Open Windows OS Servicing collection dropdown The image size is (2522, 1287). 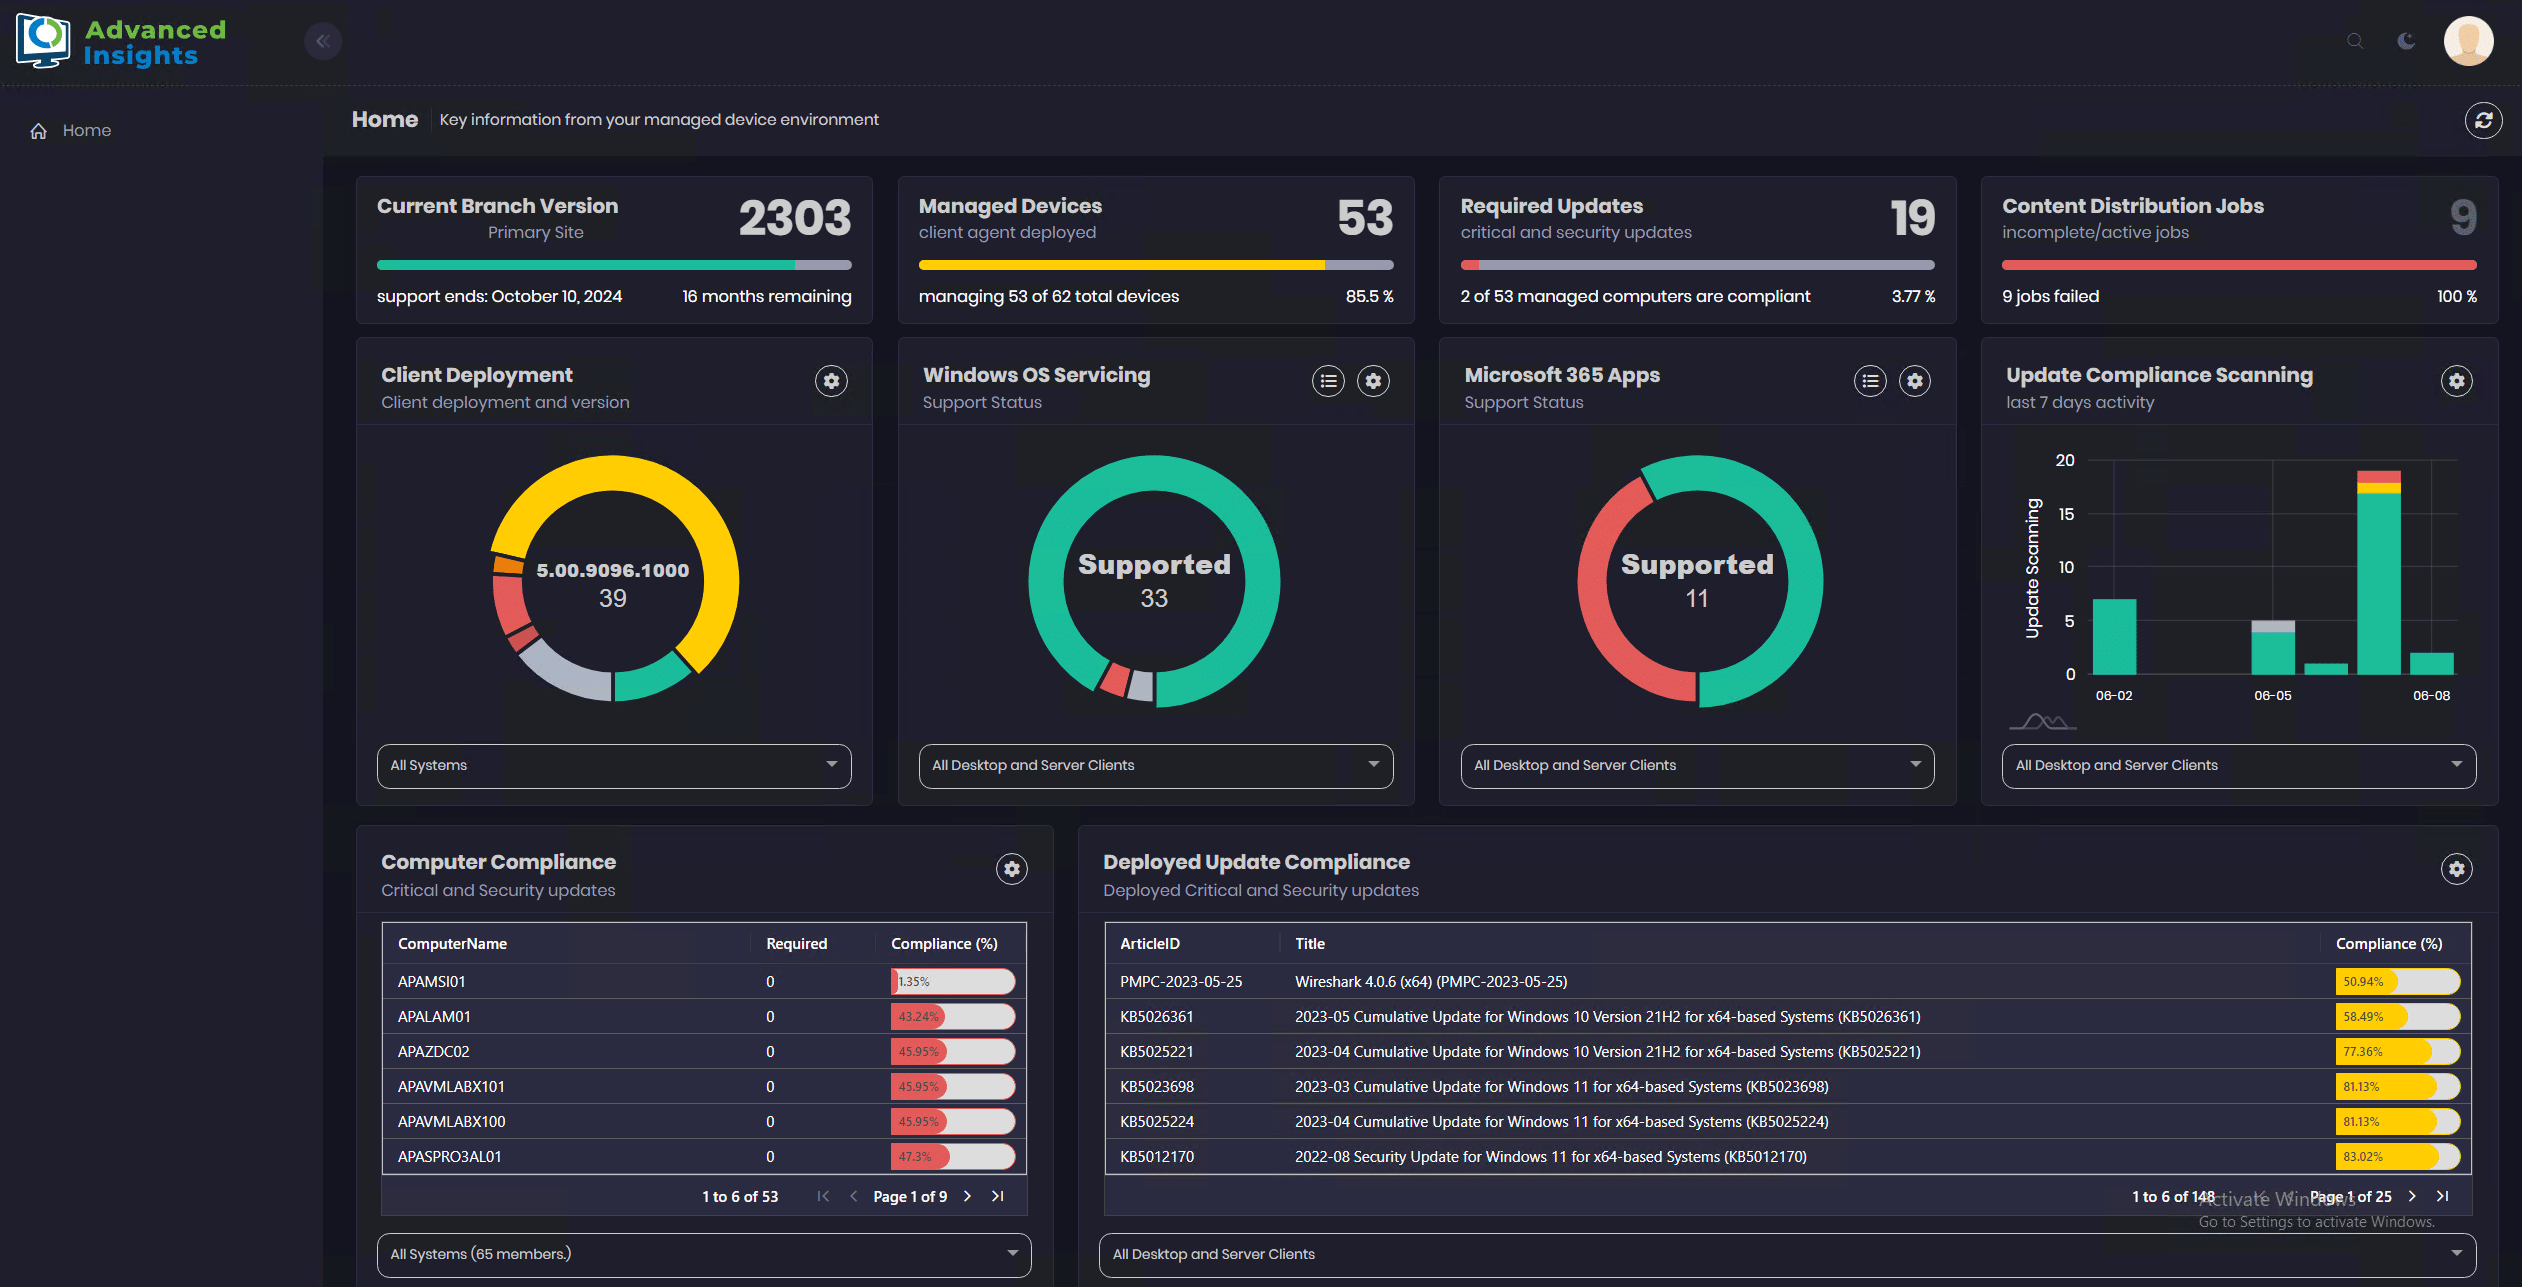(x=1155, y=766)
